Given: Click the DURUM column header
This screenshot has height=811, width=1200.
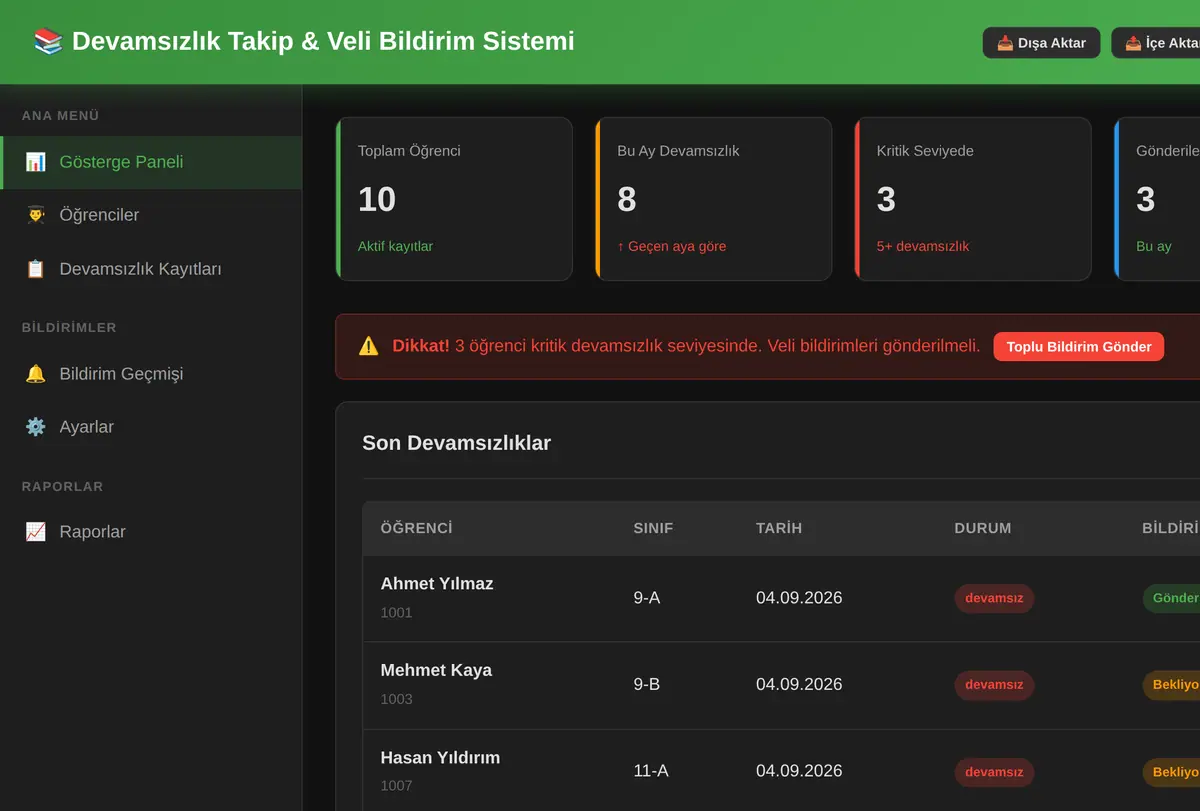Looking at the screenshot, I should 983,528.
